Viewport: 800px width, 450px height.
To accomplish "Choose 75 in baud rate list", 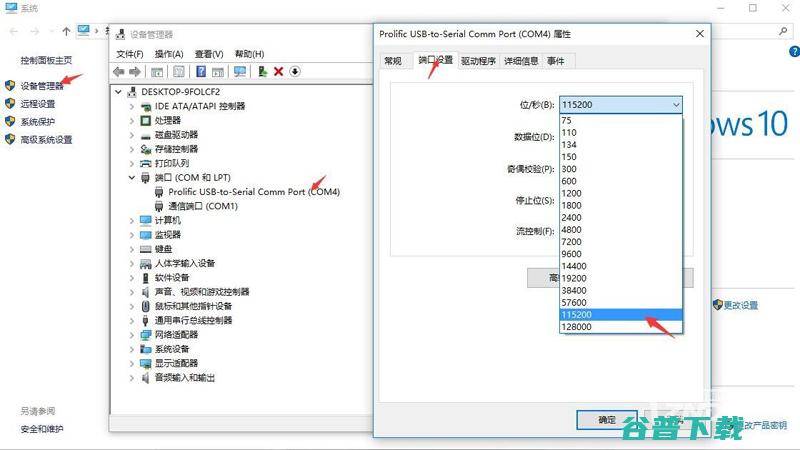I will [x=621, y=120].
